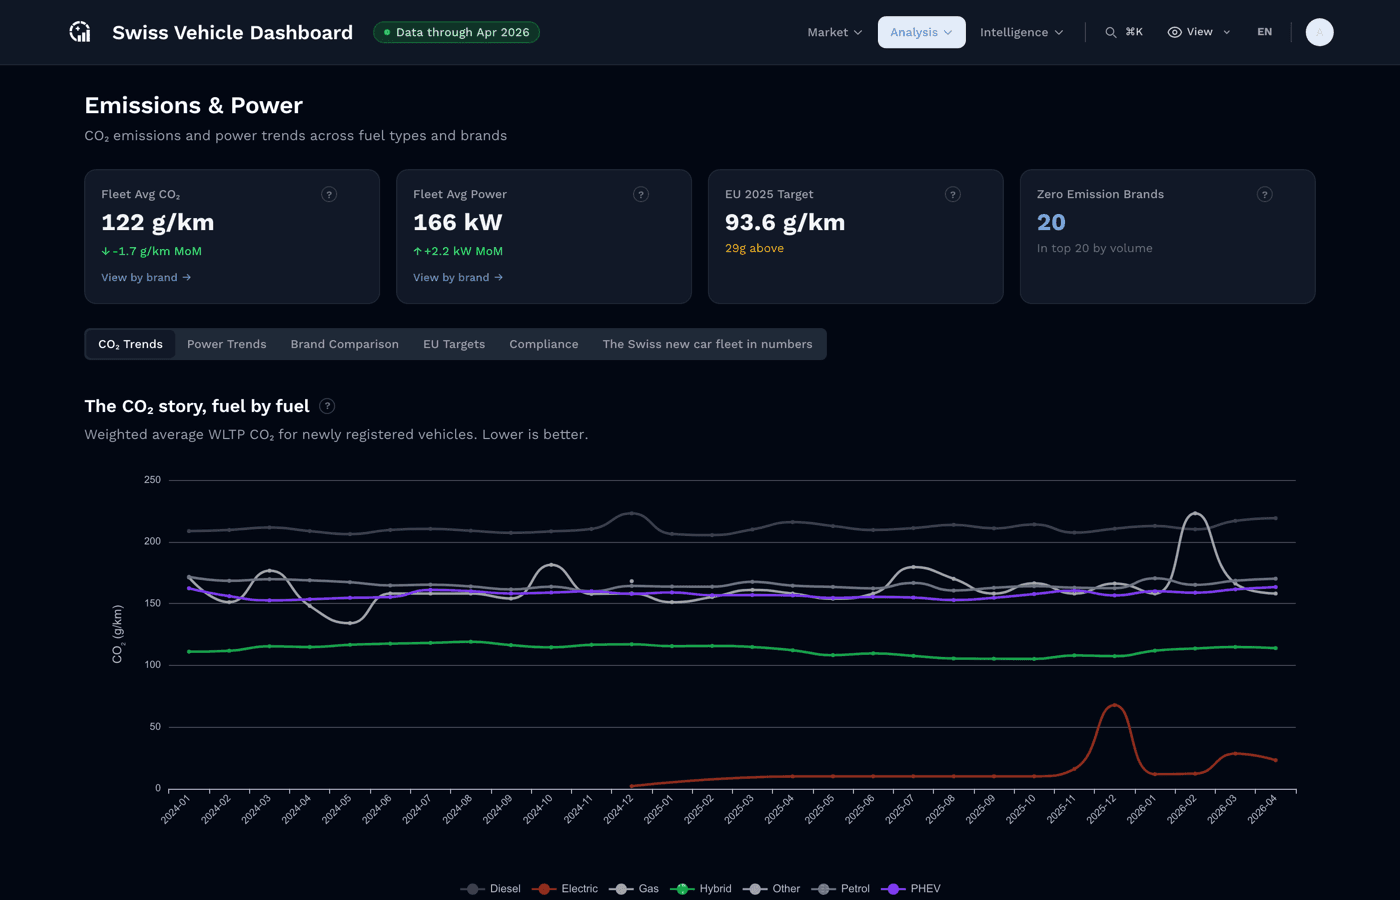Click help icon on EU 2025 Target card
This screenshot has height=900, width=1400.
point(953,194)
